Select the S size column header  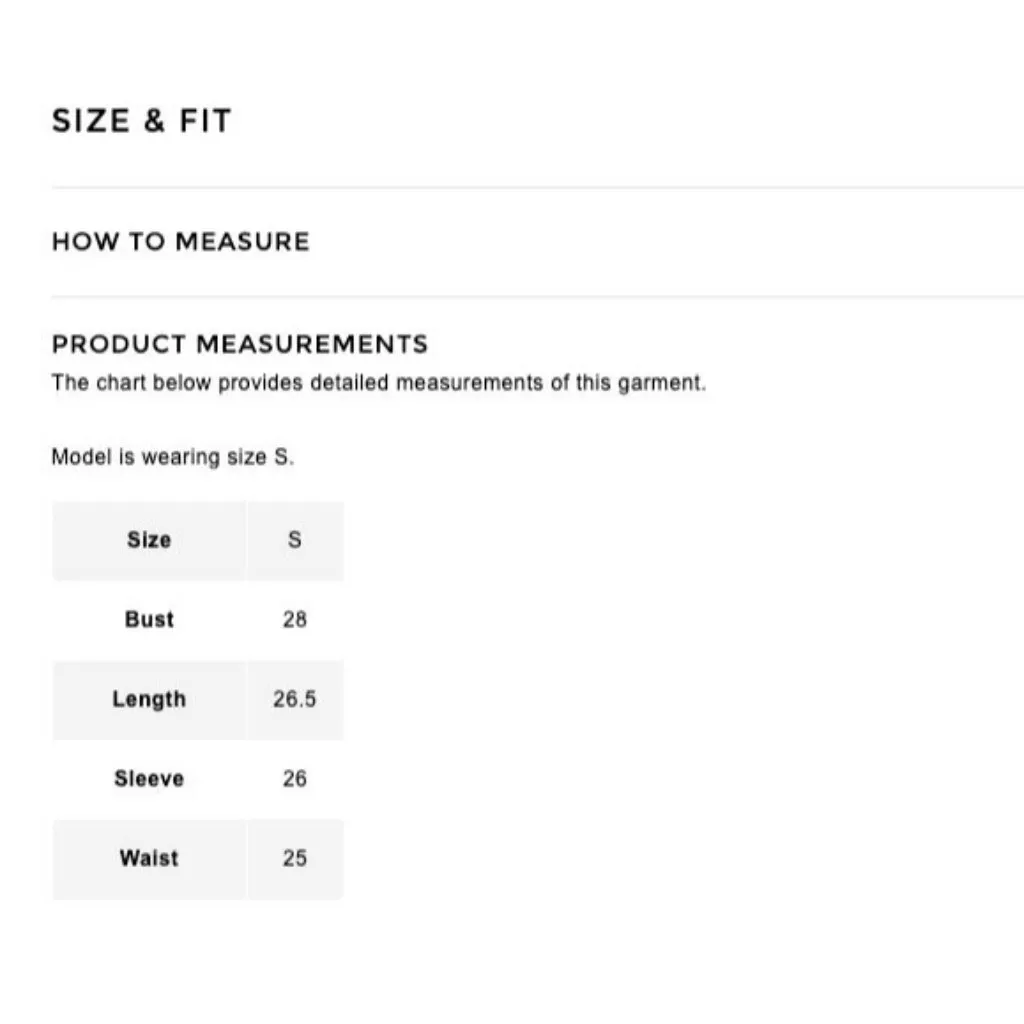coord(295,540)
